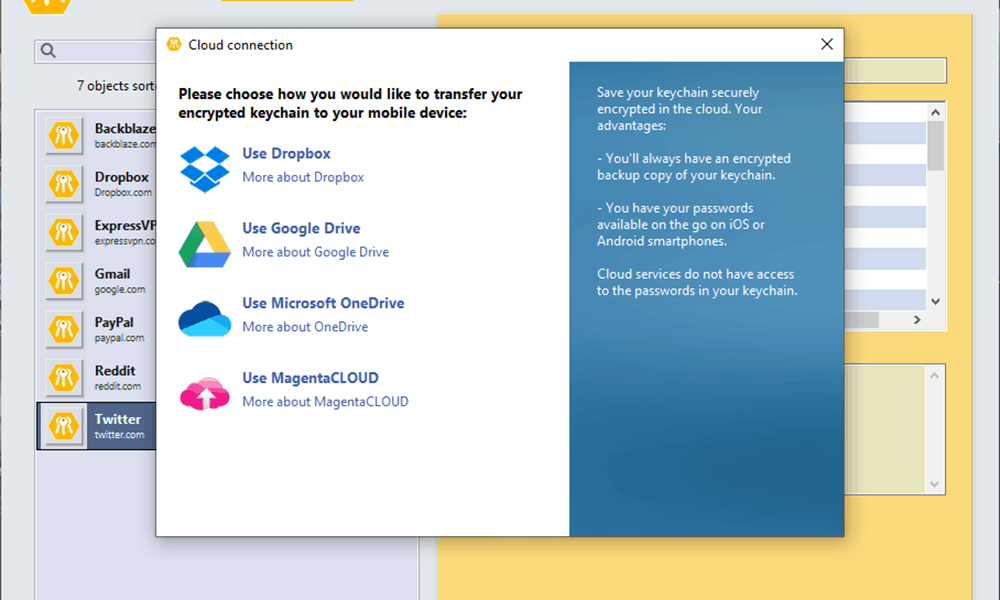Click the horizontal scroll right arrow
1000x600 pixels.
click(x=917, y=320)
